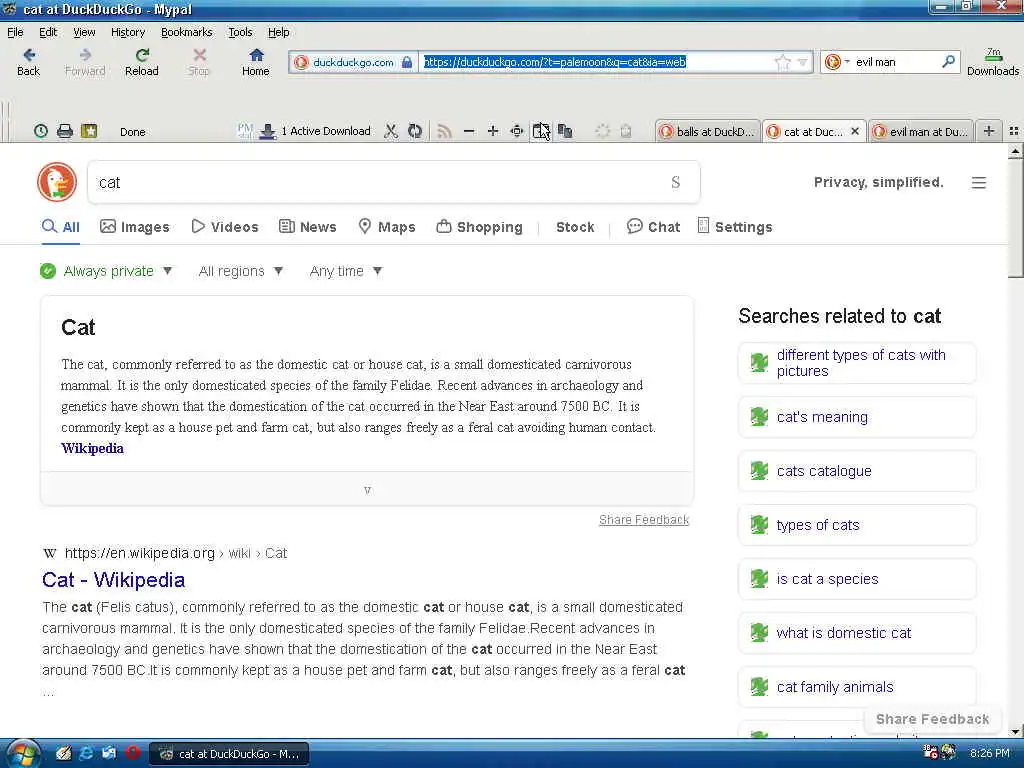Open 'Cat - Wikipedia' search result
This screenshot has width=1024, height=768.
pyautogui.click(x=114, y=580)
